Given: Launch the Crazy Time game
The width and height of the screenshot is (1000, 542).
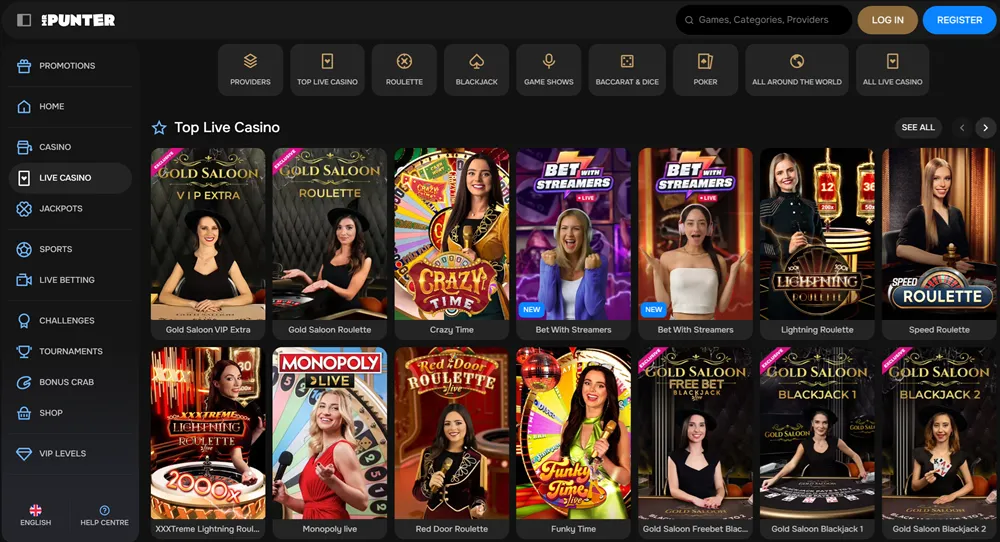Looking at the screenshot, I should (x=452, y=244).
